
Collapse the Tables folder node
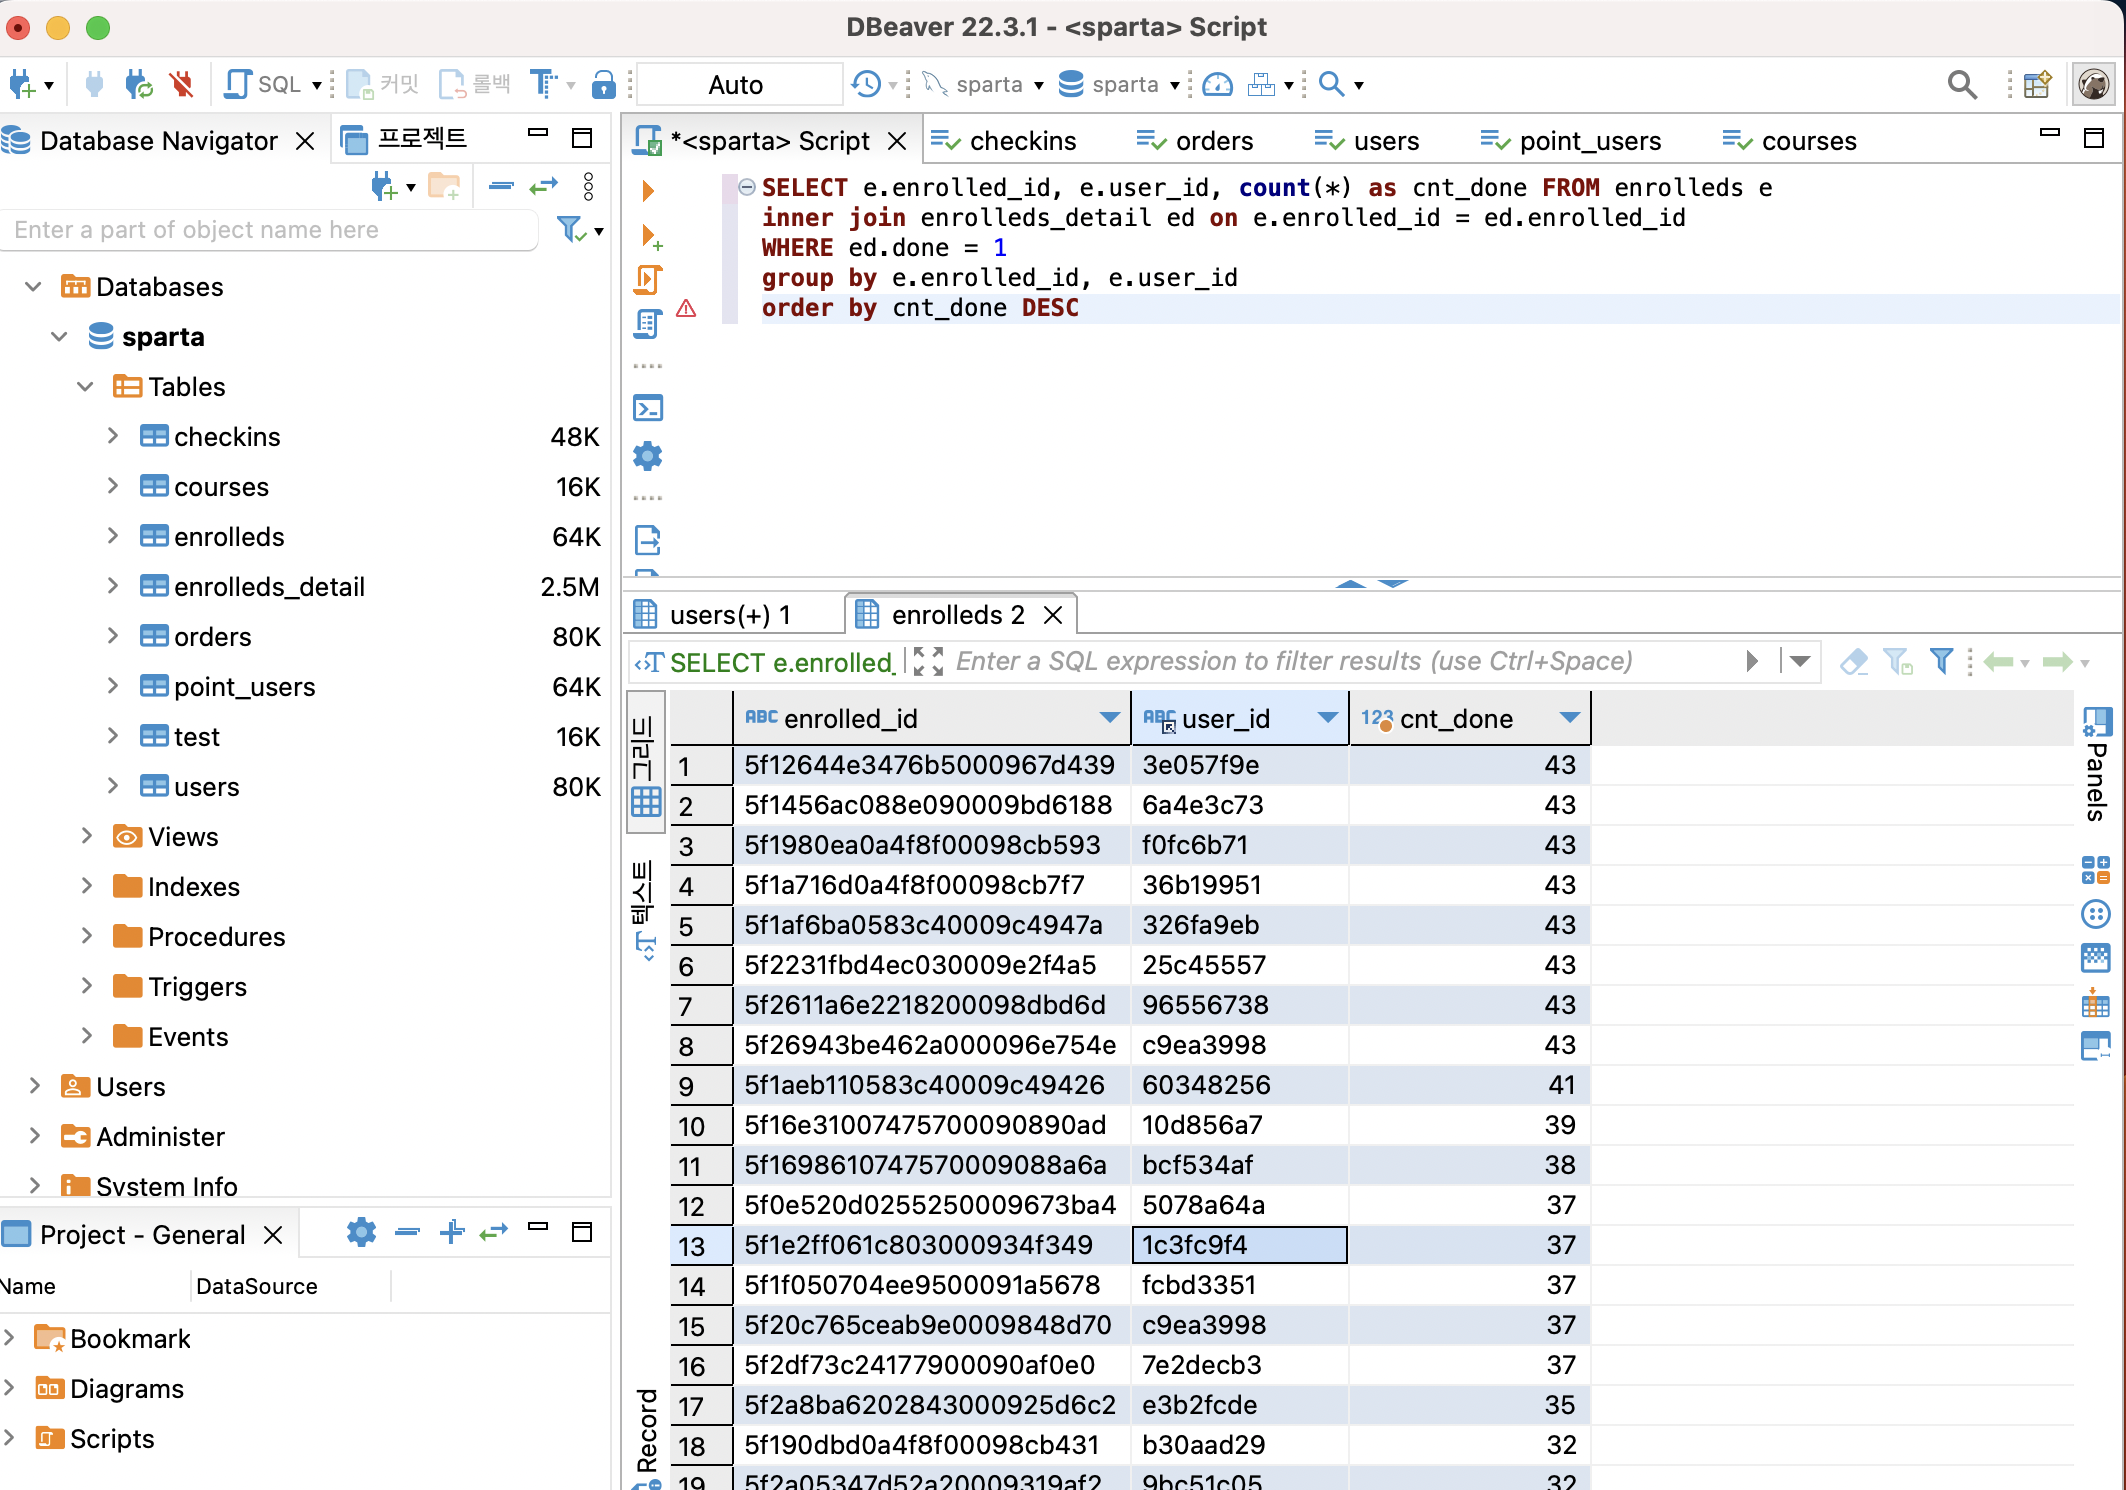point(86,387)
